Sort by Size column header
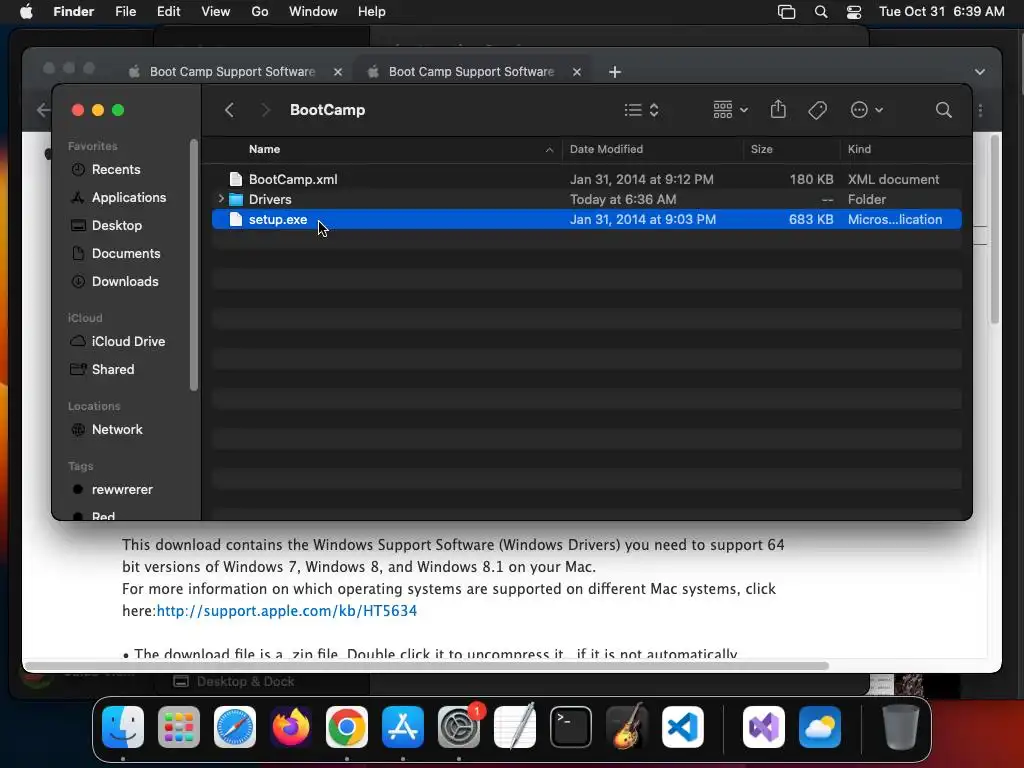 [792, 150]
